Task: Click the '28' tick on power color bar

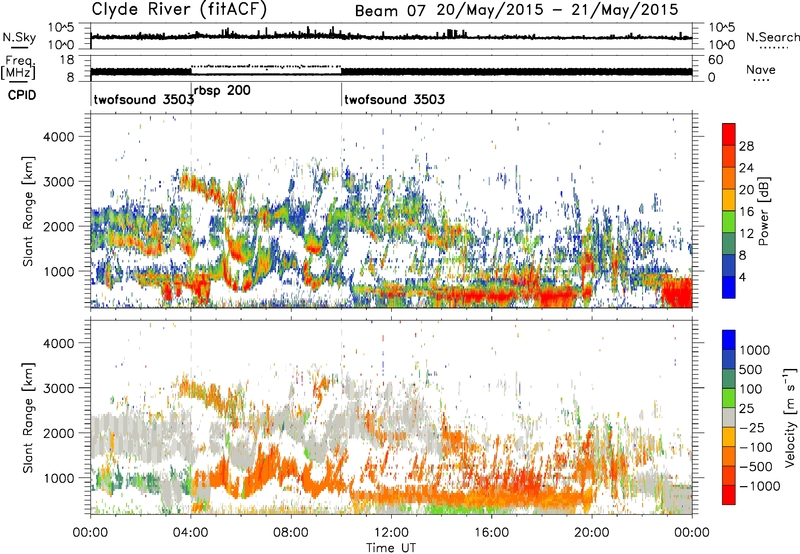Action: pyautogui.click(x=746, y=146)
